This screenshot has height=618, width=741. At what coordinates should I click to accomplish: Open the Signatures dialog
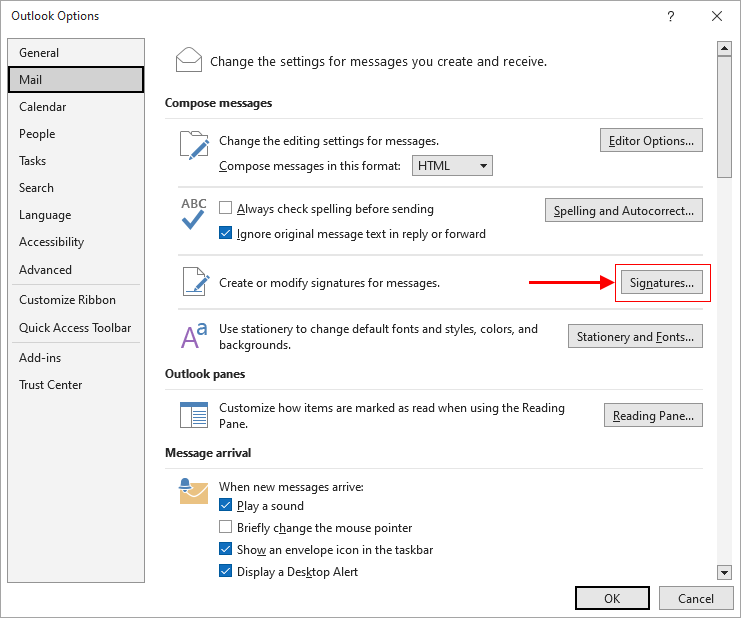coord(661,283)
